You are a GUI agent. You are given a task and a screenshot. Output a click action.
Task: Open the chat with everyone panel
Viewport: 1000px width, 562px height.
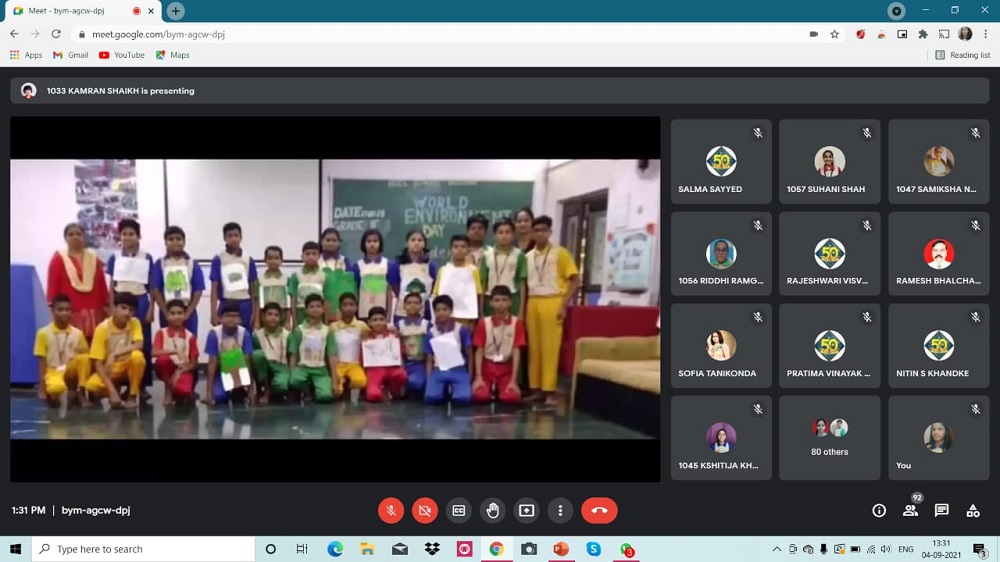coord(941,510)
